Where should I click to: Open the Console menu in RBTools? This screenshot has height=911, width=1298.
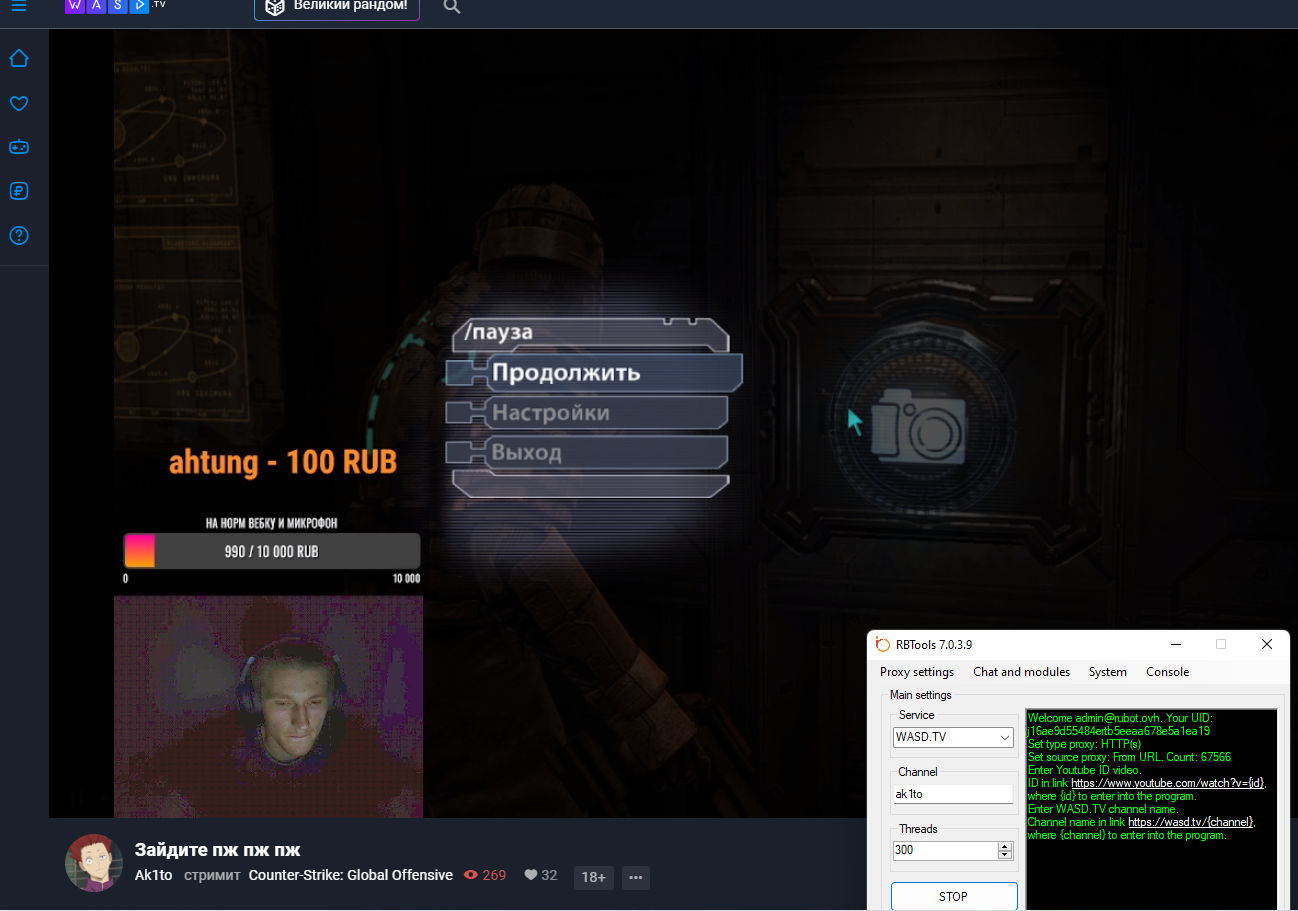pyautogui.click(x=1167, y=672)
